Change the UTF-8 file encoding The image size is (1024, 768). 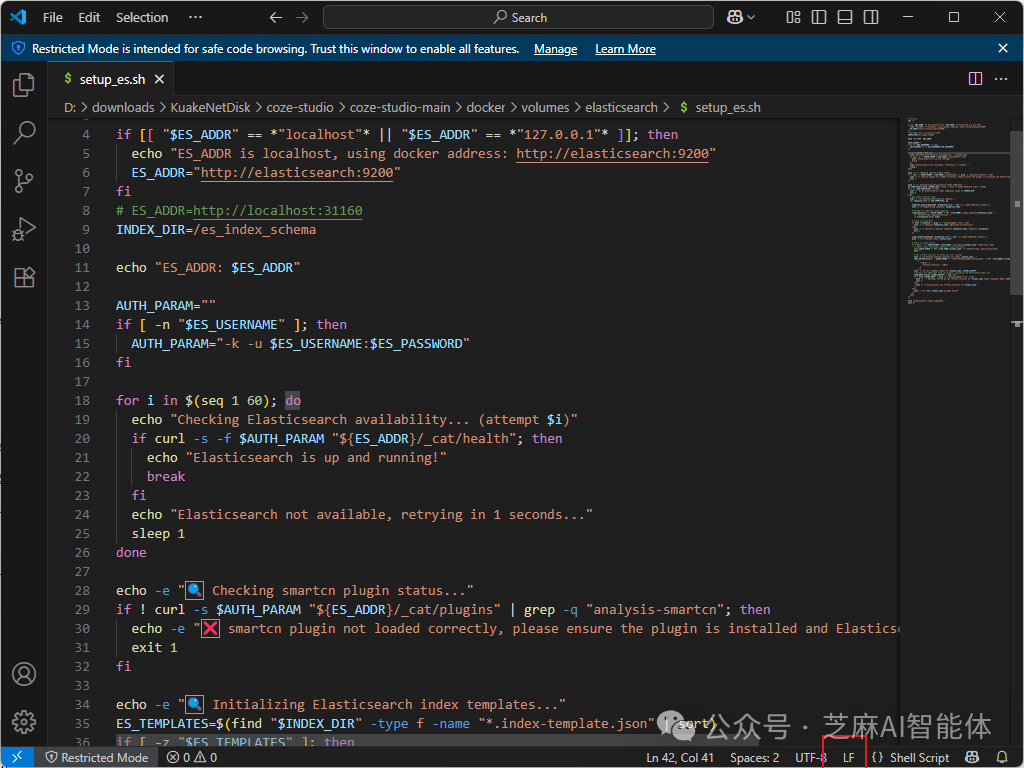811,758
